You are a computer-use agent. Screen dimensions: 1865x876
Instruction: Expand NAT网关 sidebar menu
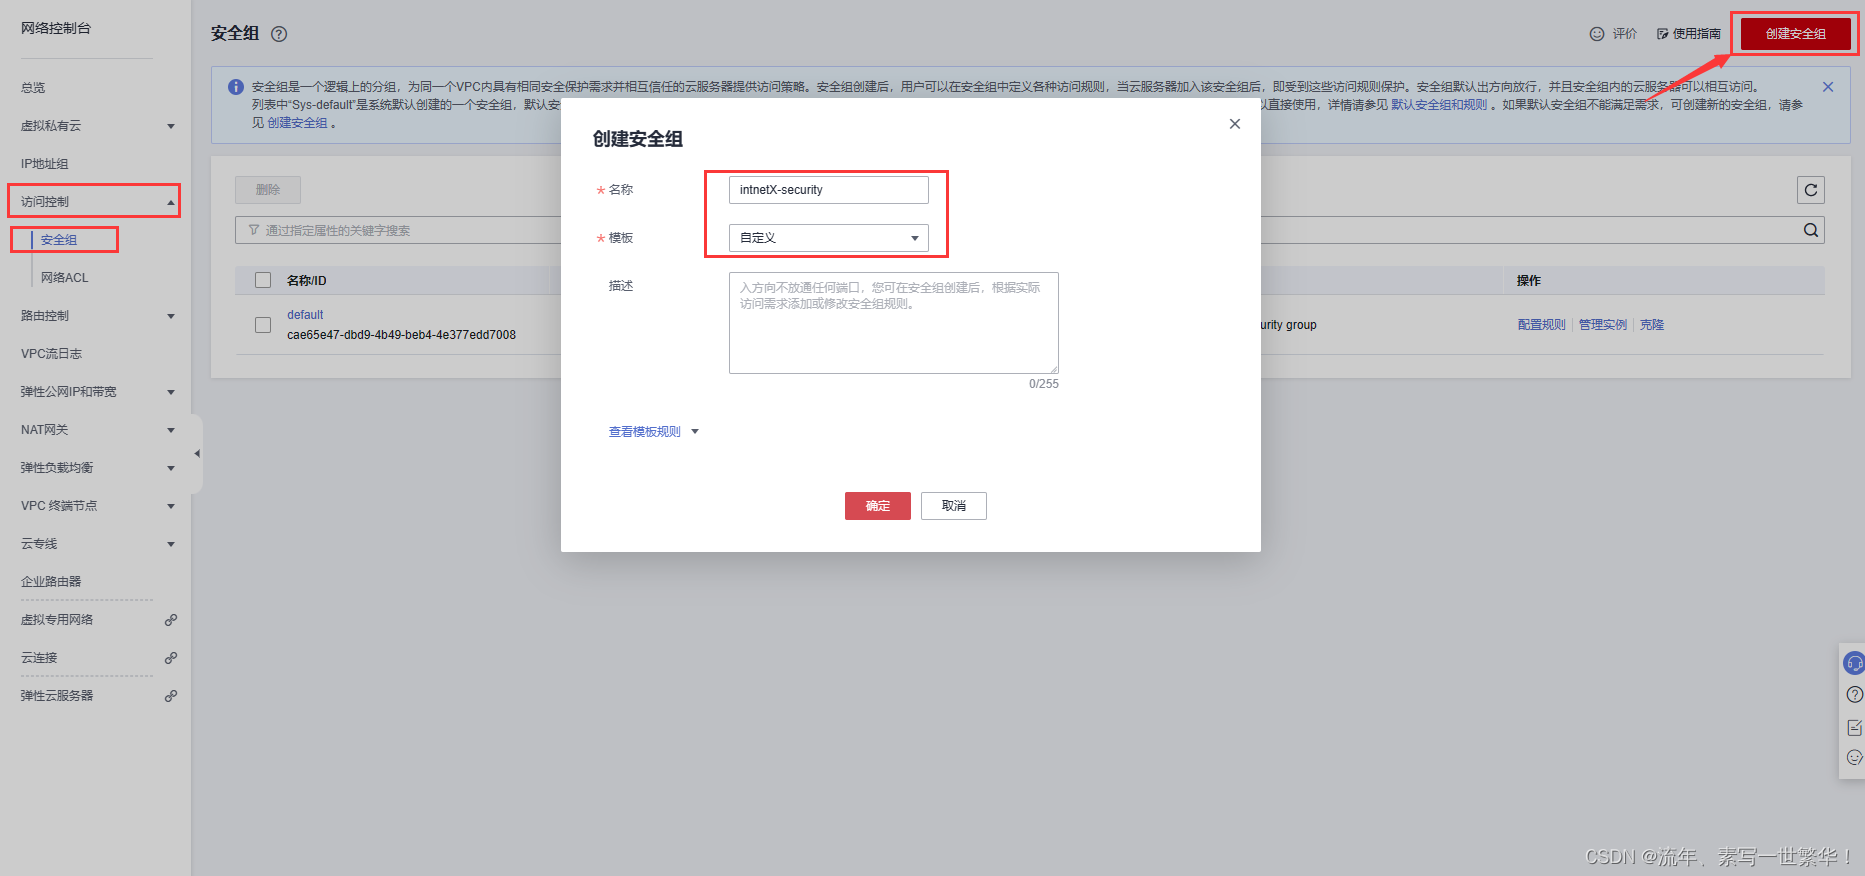(x=171, y=430)
